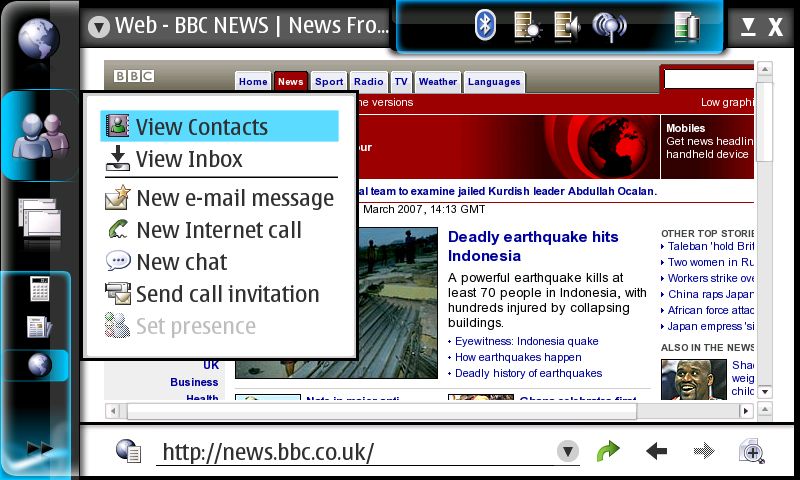Open the BBC News tab
This screenshot has width=800, height=480.
290,82
